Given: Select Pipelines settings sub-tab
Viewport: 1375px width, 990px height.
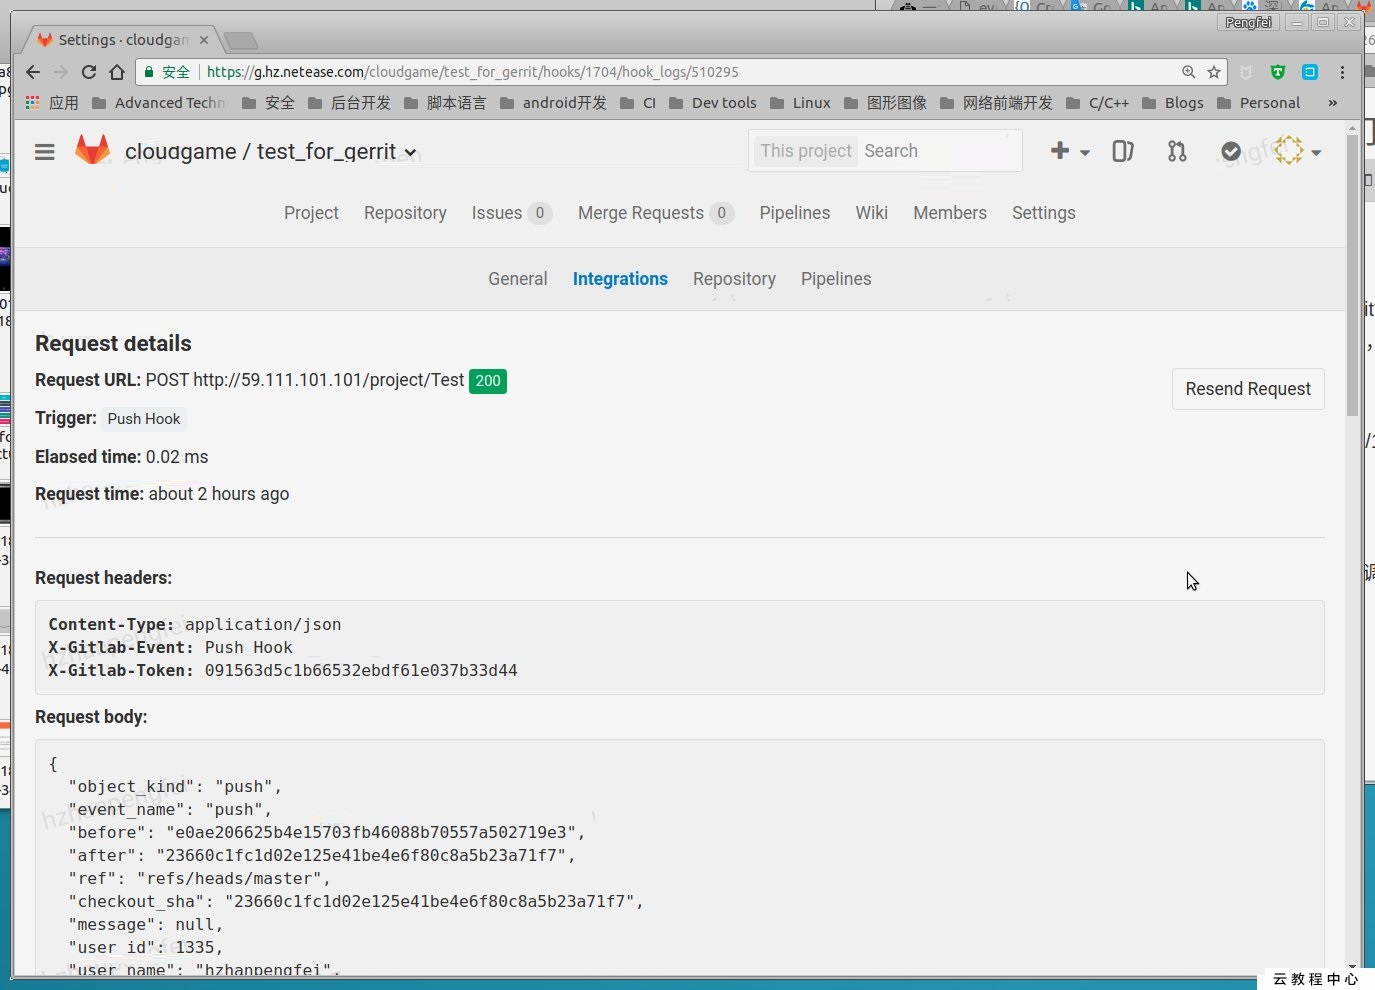Looking at the screenshot, I should [836, 279].
